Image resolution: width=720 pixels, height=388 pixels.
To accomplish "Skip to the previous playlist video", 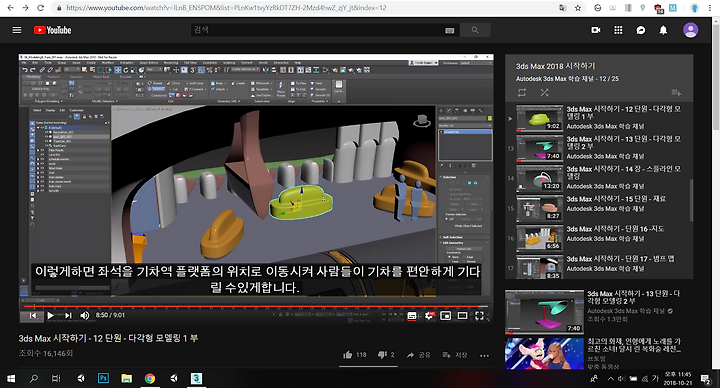I will pyautogui.click(x=33, y=315).
